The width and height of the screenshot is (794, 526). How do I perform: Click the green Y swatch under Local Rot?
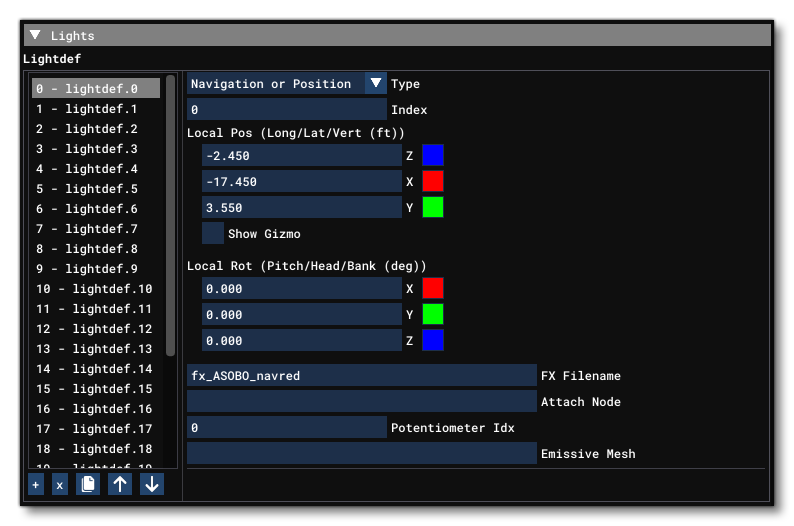(433, 314)
